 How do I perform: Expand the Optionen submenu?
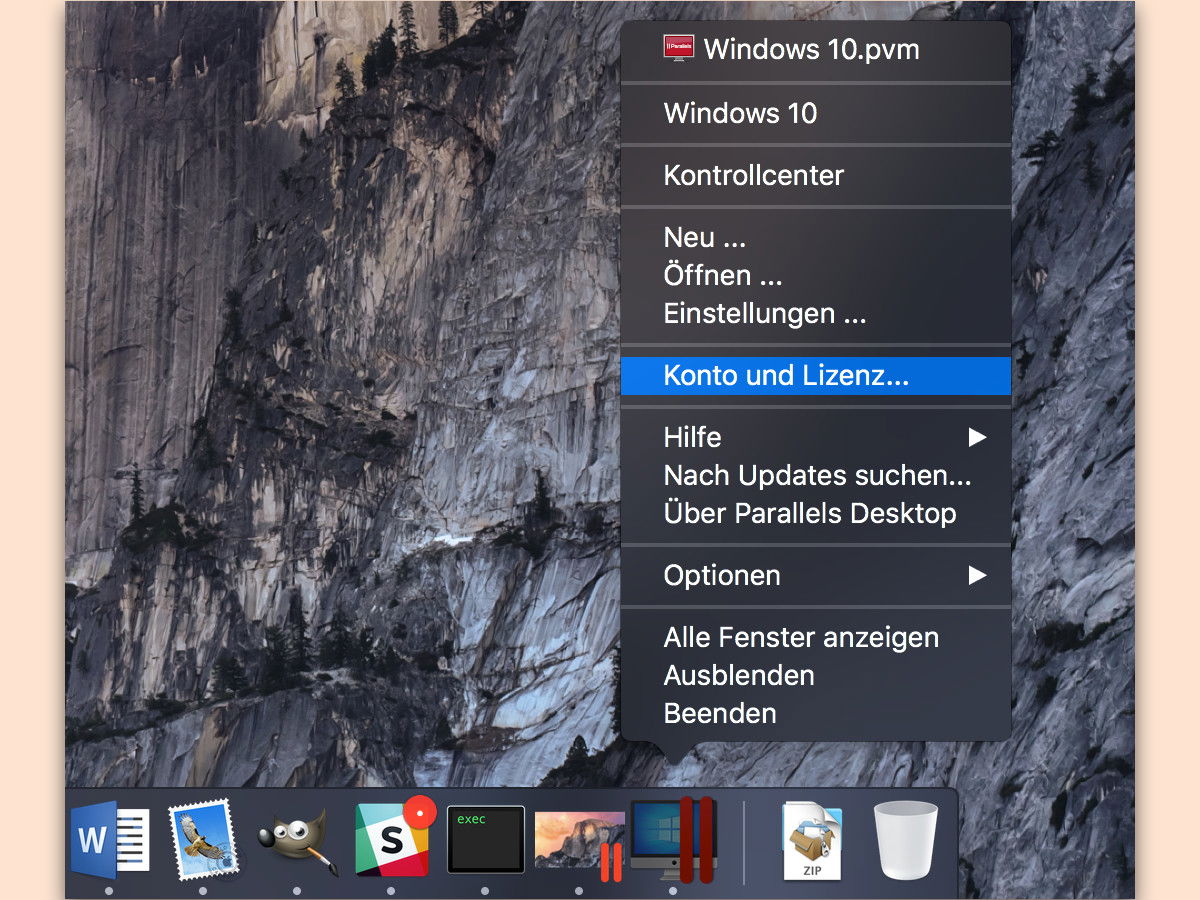[x=816, y=575]
